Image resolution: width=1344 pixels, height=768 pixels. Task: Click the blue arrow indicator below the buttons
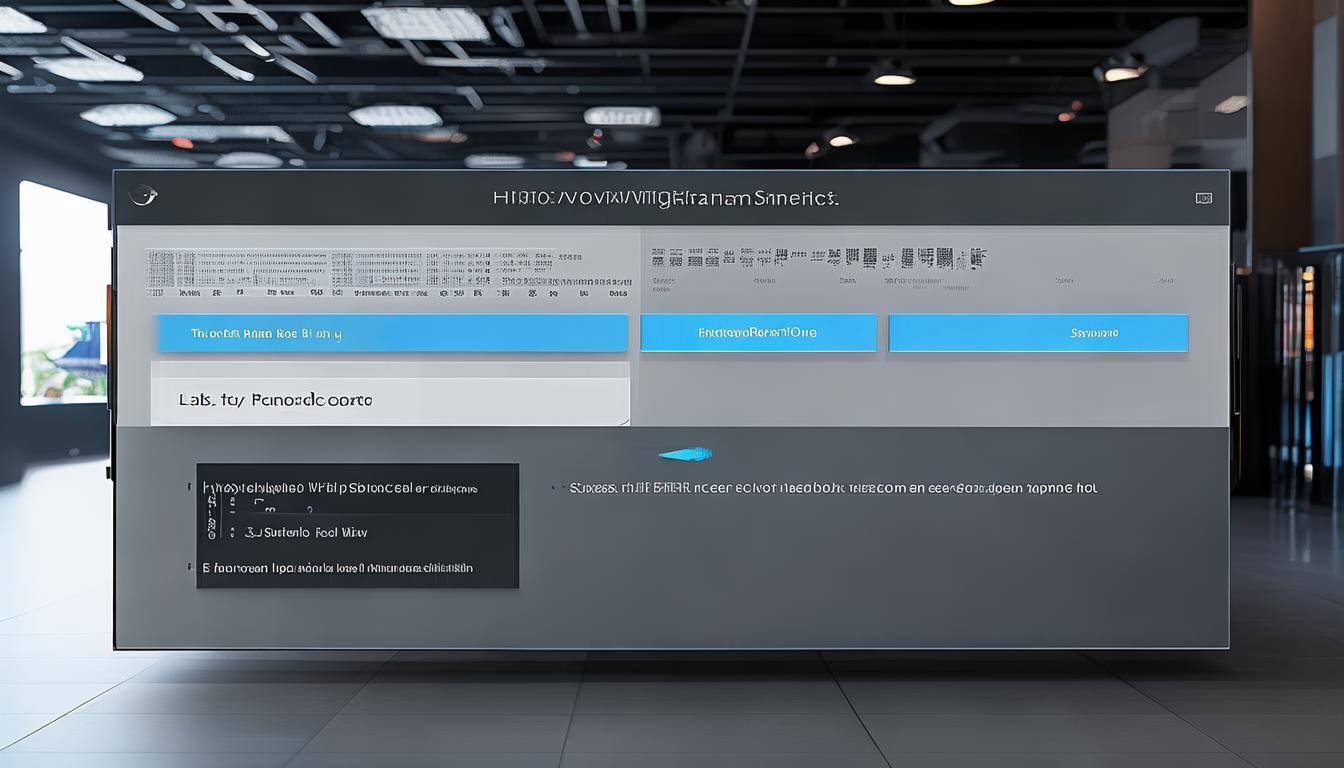coord(686,455)
